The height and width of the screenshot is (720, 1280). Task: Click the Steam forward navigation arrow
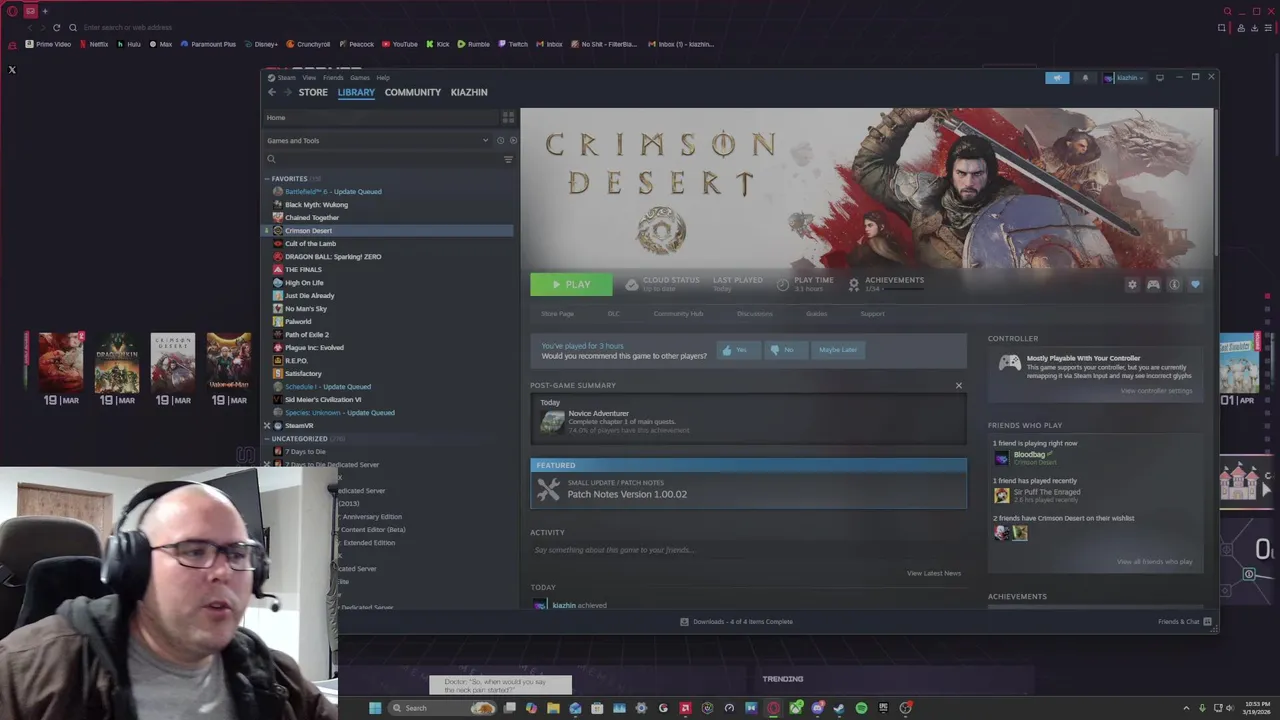(288, 92)
